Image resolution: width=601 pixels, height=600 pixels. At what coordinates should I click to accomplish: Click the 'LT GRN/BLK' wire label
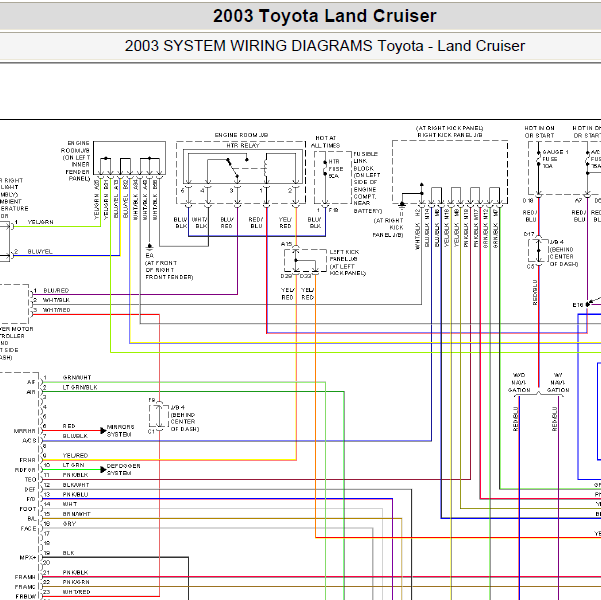(80, 387)
